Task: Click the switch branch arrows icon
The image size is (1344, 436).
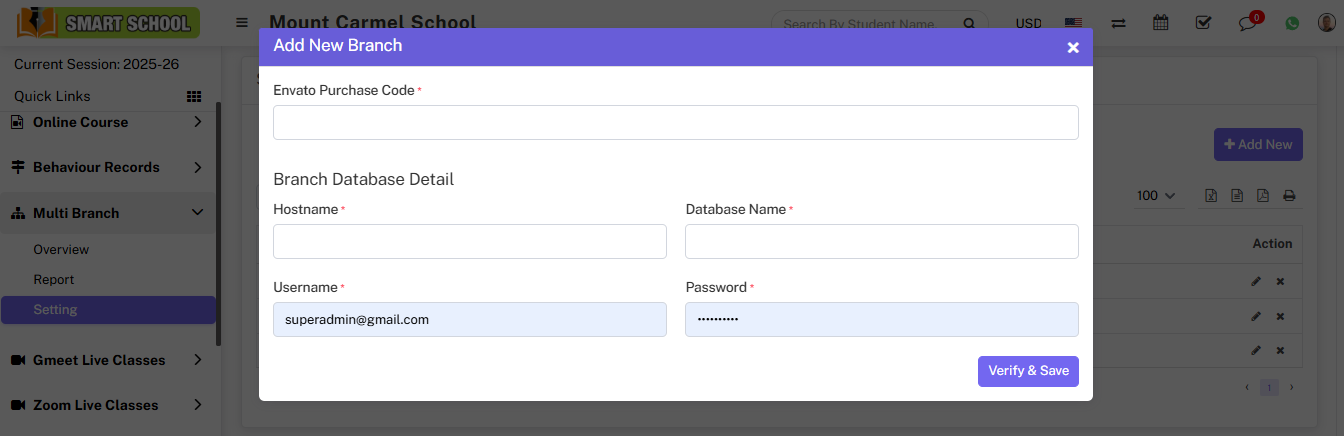Action: pyautogui.click(x=1118, y=23)
